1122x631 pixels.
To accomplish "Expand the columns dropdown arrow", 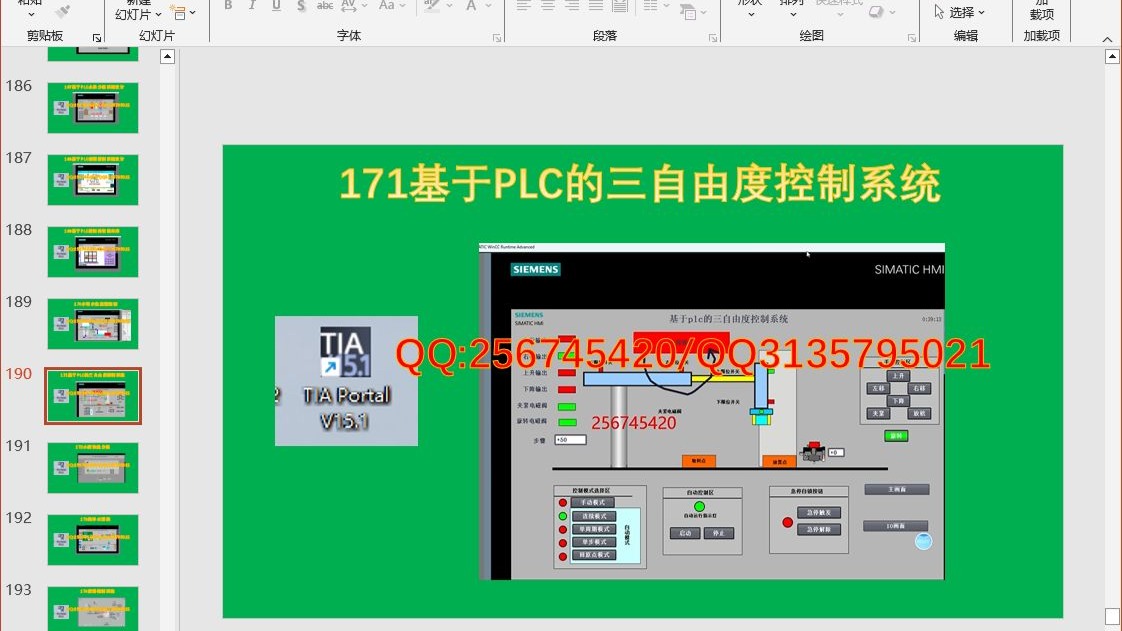I will pyautogui.click(x=665, y=6).
